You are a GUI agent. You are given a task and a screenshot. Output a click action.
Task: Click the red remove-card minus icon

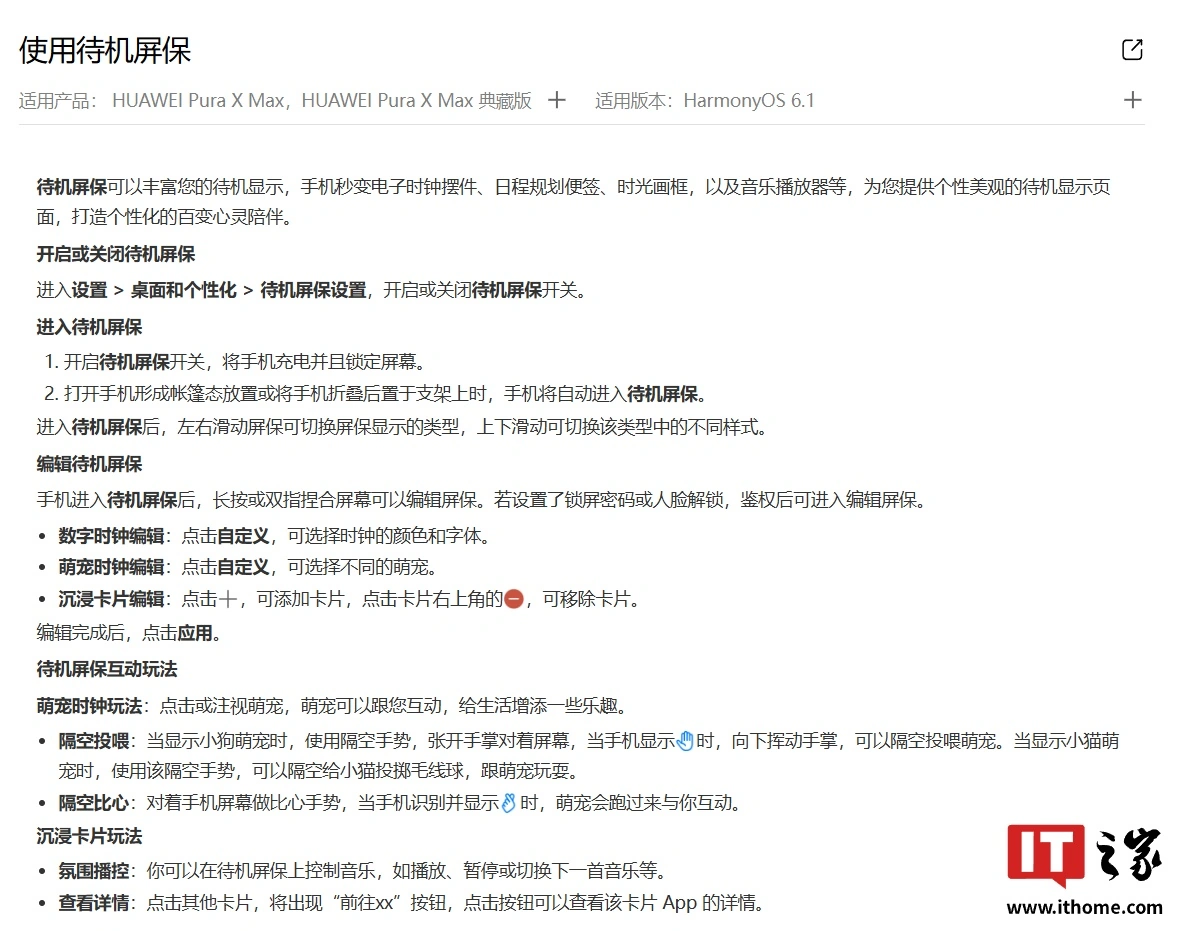tap(513, 599)
